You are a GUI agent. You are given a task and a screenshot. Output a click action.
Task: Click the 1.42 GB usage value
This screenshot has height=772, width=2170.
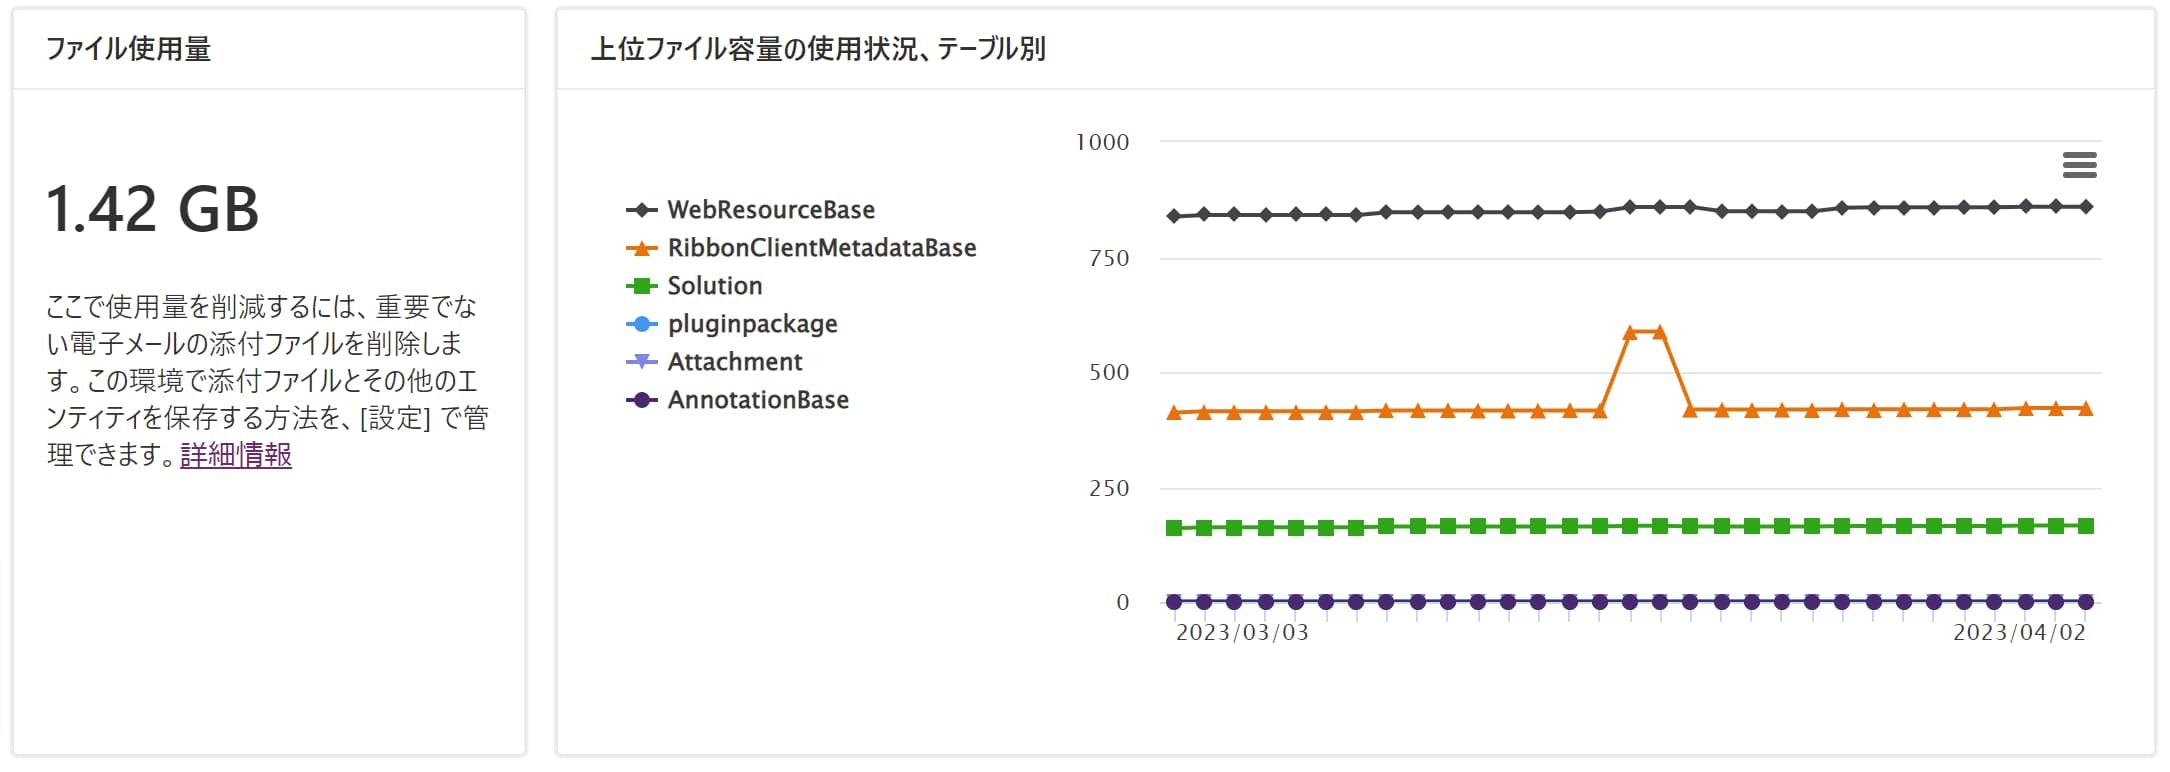tap(155, 210)
